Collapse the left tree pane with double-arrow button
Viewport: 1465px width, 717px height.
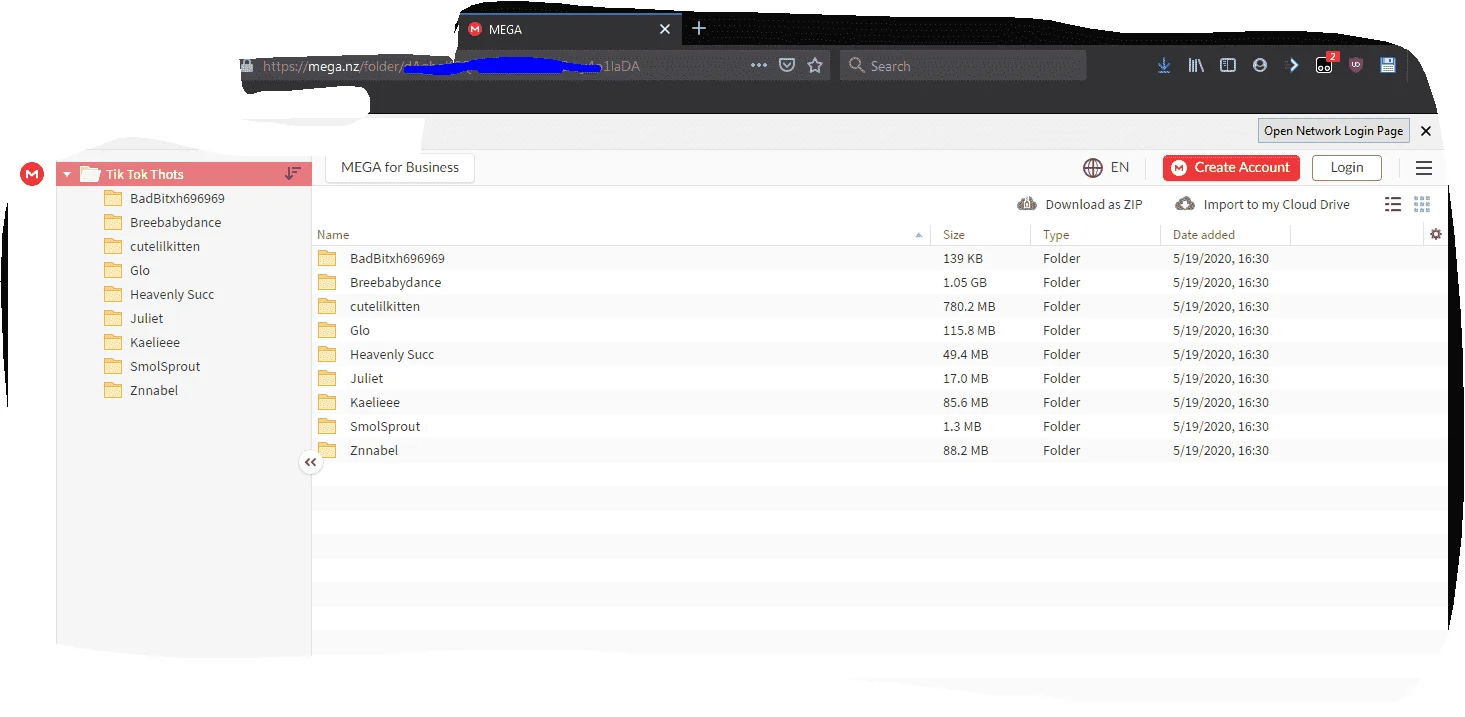click(x=311, y=462)
